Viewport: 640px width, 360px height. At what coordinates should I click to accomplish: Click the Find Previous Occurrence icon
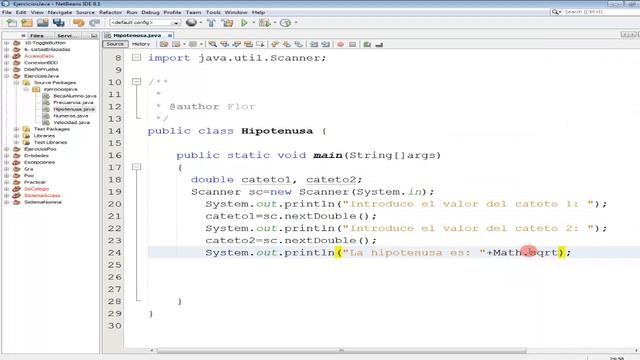(x=224, y=44)
